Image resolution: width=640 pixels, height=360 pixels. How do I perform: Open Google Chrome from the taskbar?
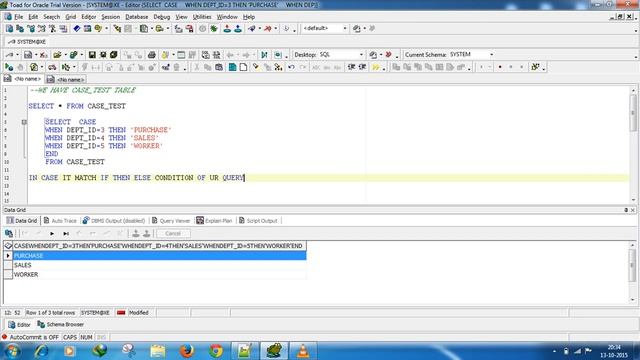tap(216, 351)
